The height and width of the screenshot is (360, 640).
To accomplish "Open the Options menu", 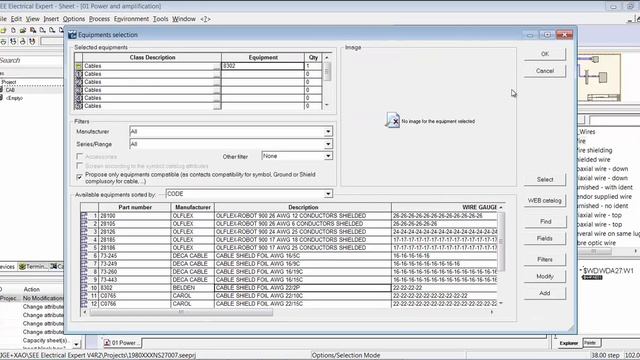I will pyautogui.click(x=74, y=19).
